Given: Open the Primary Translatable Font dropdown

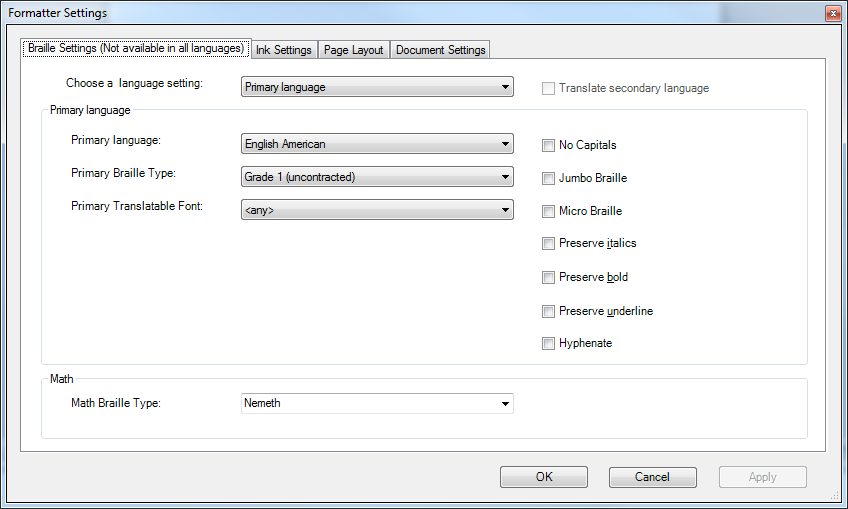Looking at the screenshot, I should tap(378, 210).
